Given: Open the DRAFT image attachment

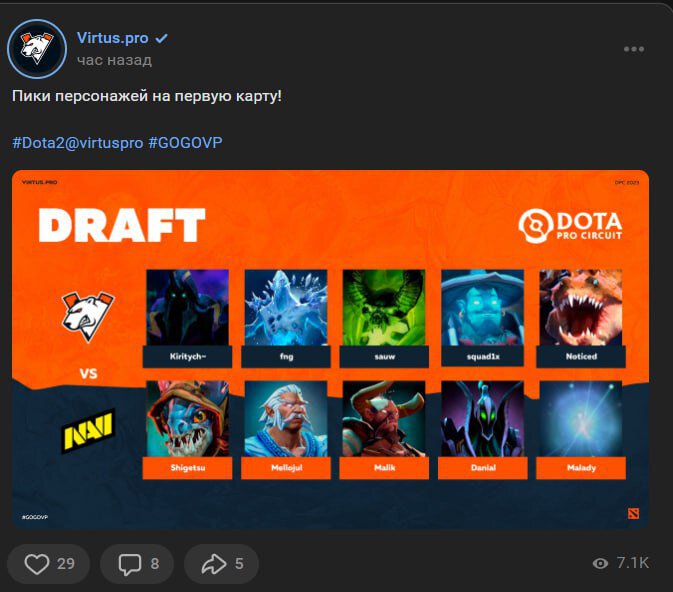Looking at the screenshot, I should click(x=330, y=349).
